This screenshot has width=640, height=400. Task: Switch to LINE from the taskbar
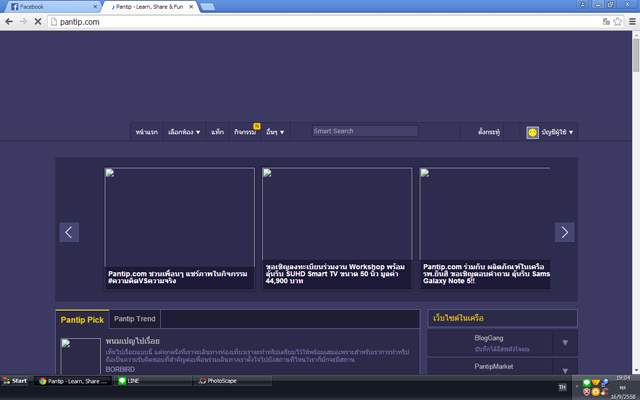[x=153, y=381]
